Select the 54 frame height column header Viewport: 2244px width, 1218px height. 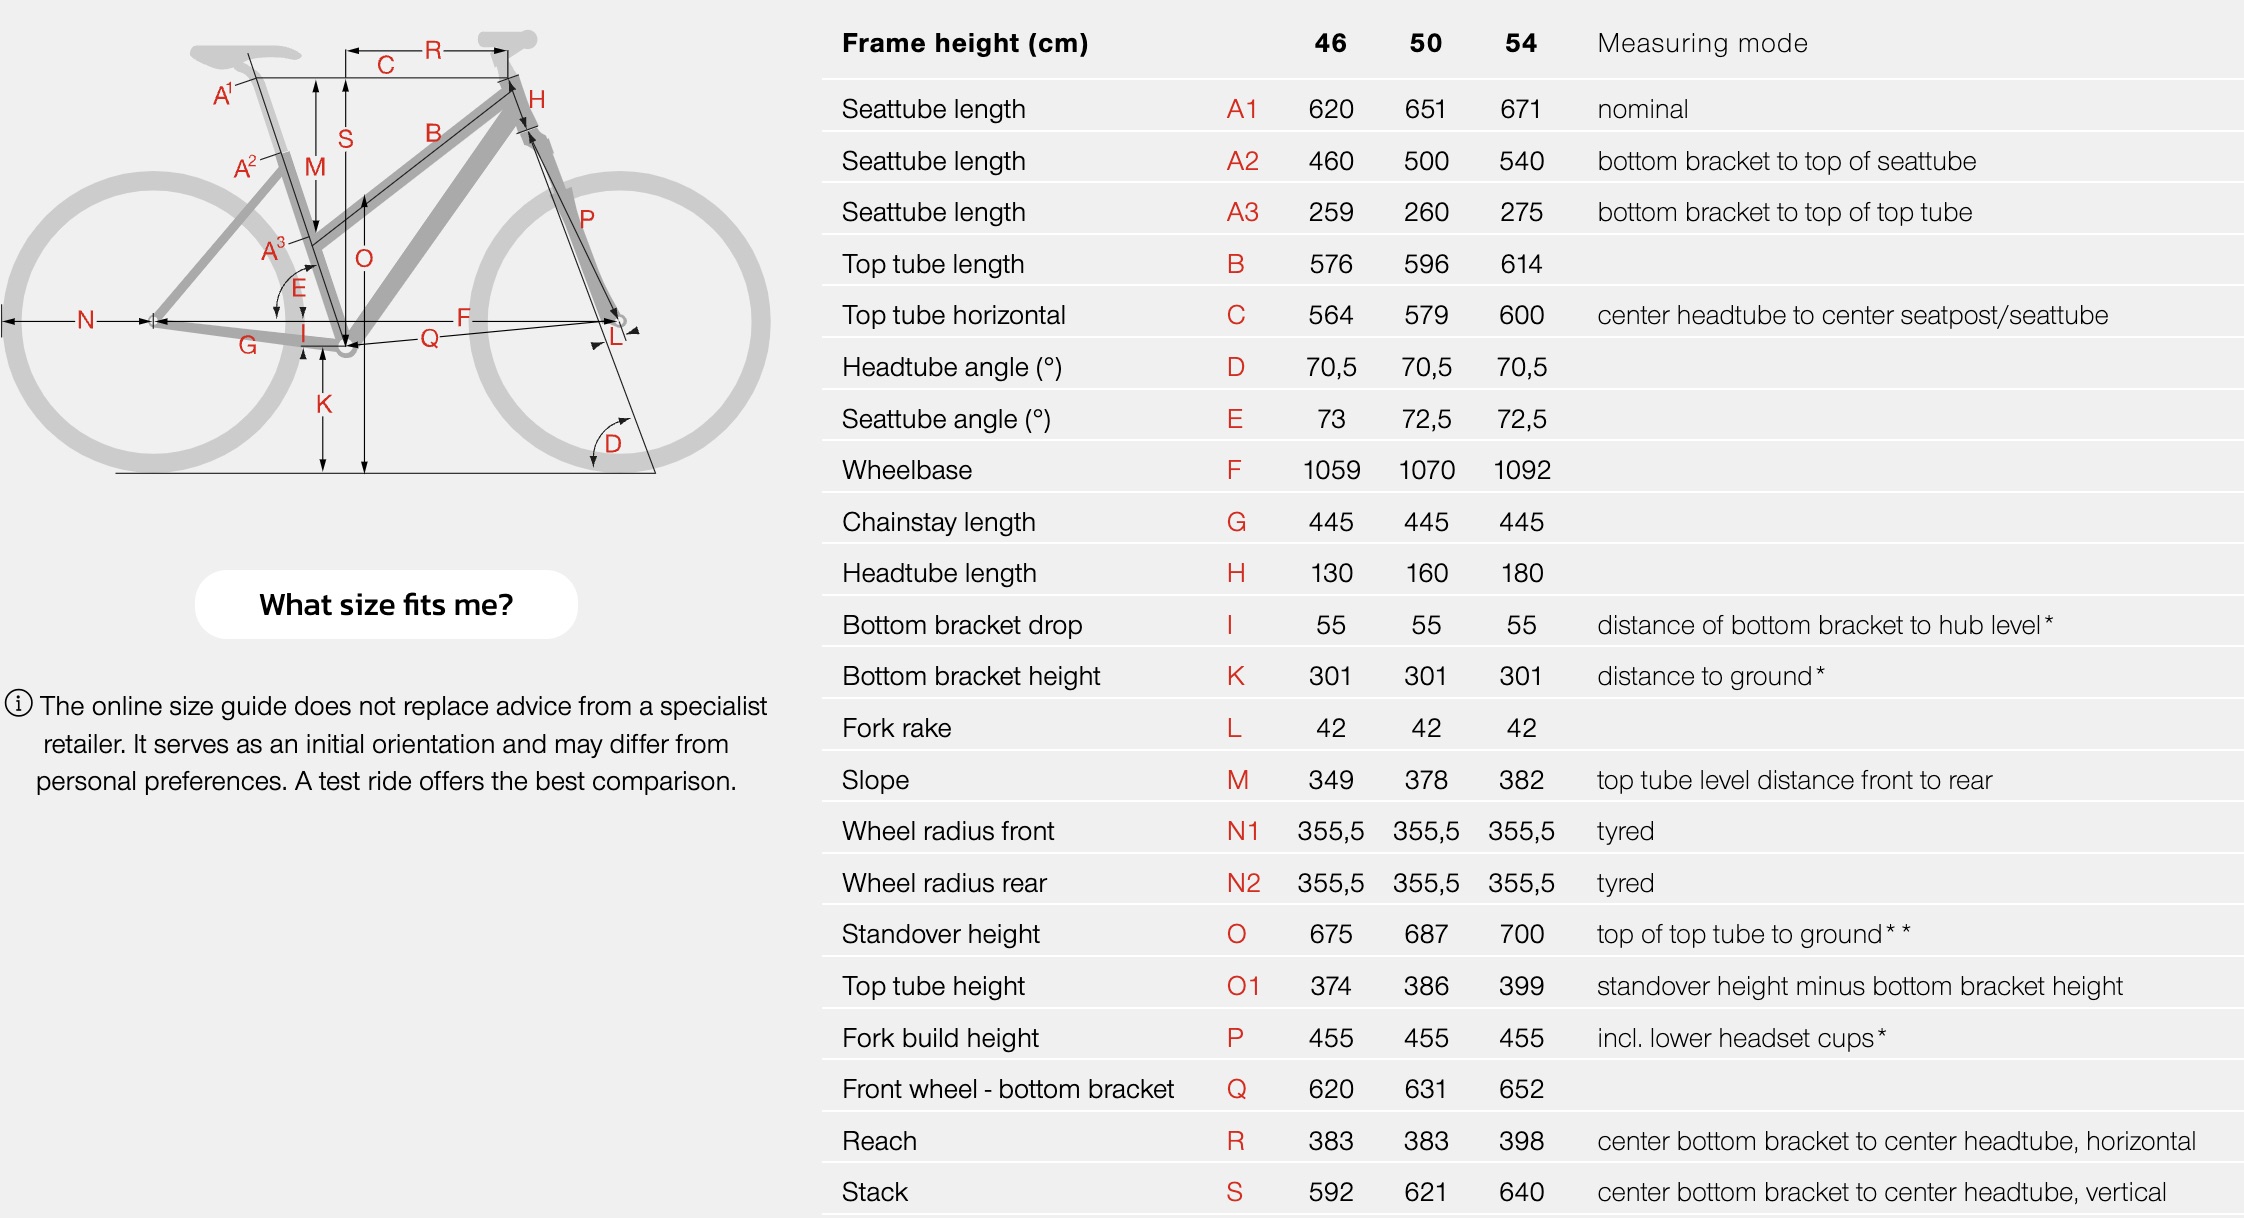tap(1521, 43)
